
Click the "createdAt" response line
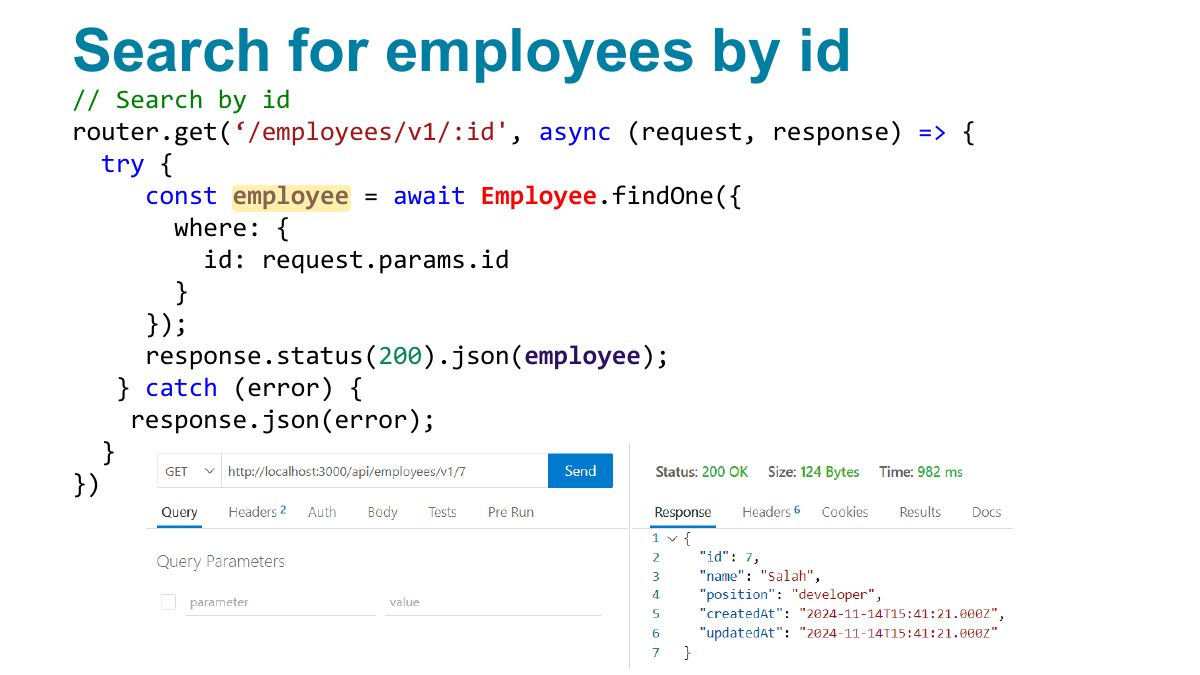[852, 614]
